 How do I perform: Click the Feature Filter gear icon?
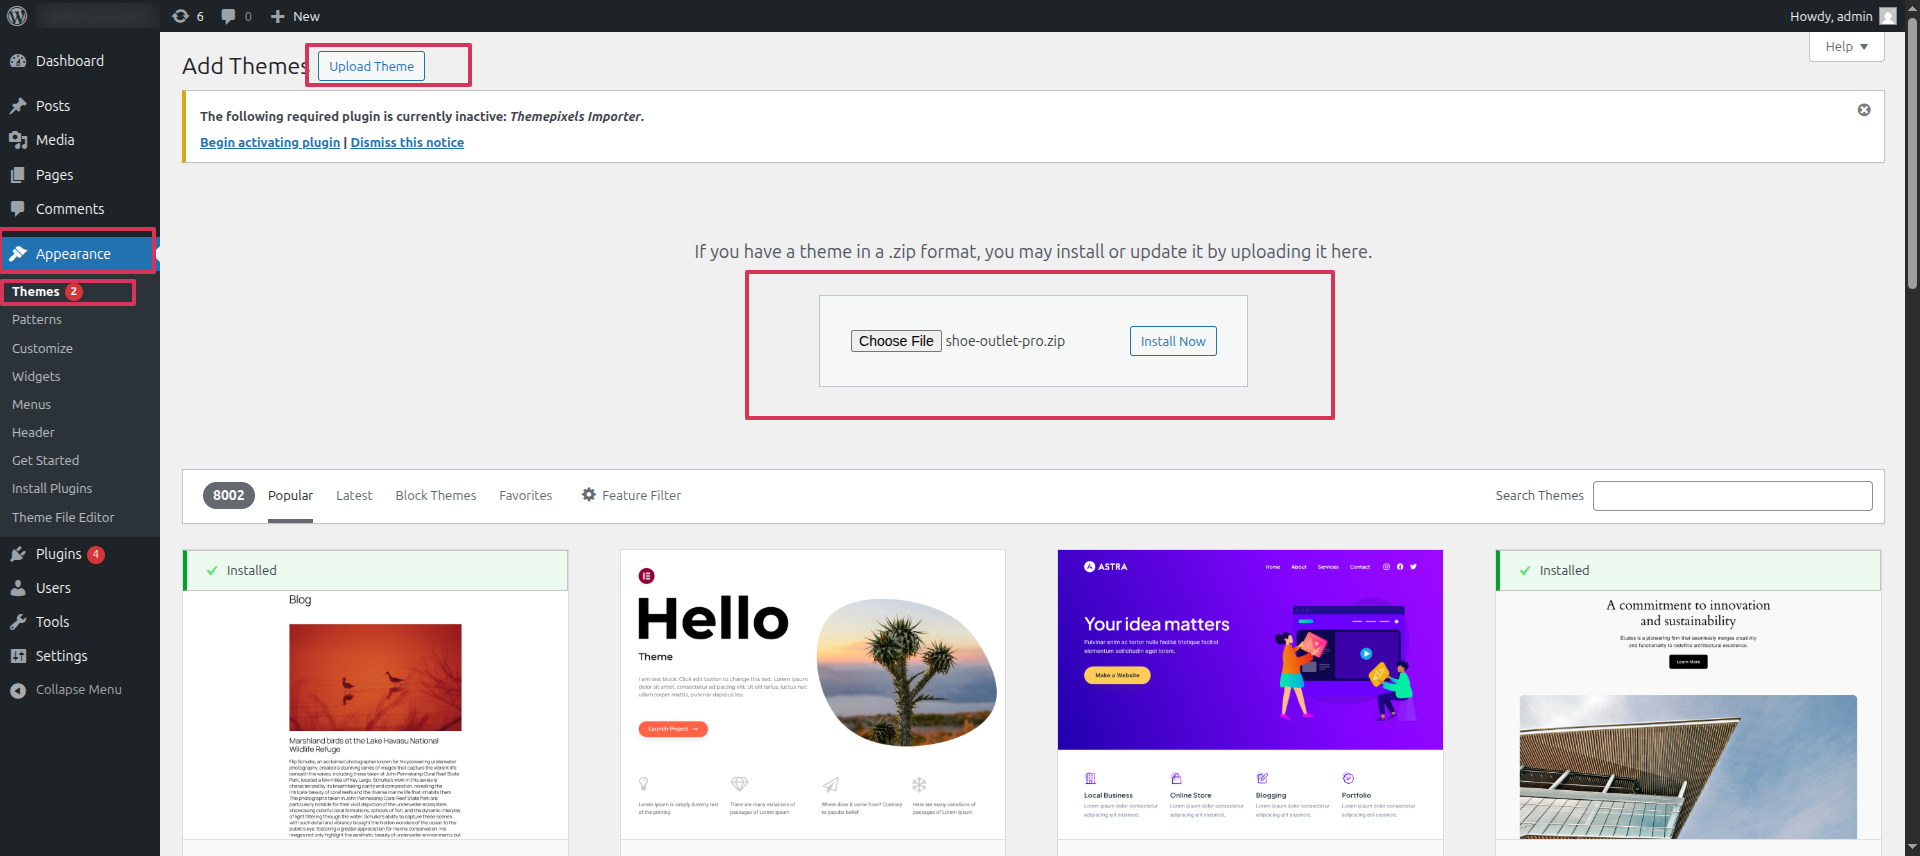pos(589,495)
